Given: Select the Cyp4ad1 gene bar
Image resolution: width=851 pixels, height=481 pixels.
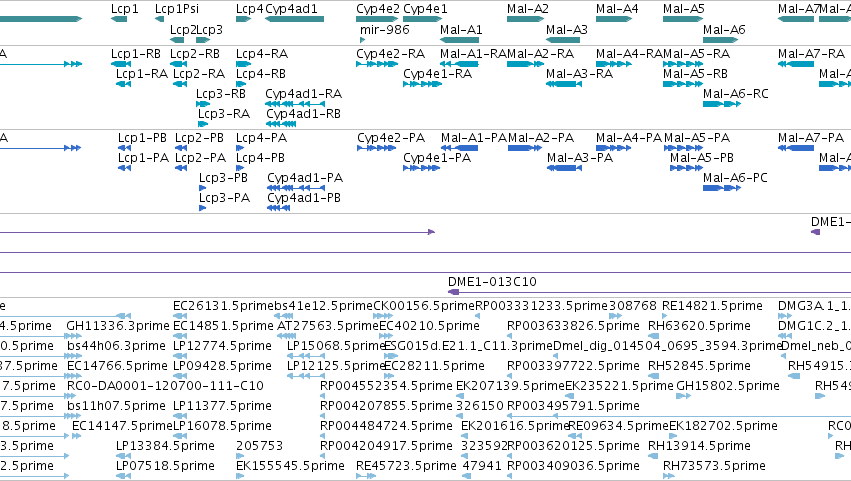Looking at the screenshot, I should point(295,19).
